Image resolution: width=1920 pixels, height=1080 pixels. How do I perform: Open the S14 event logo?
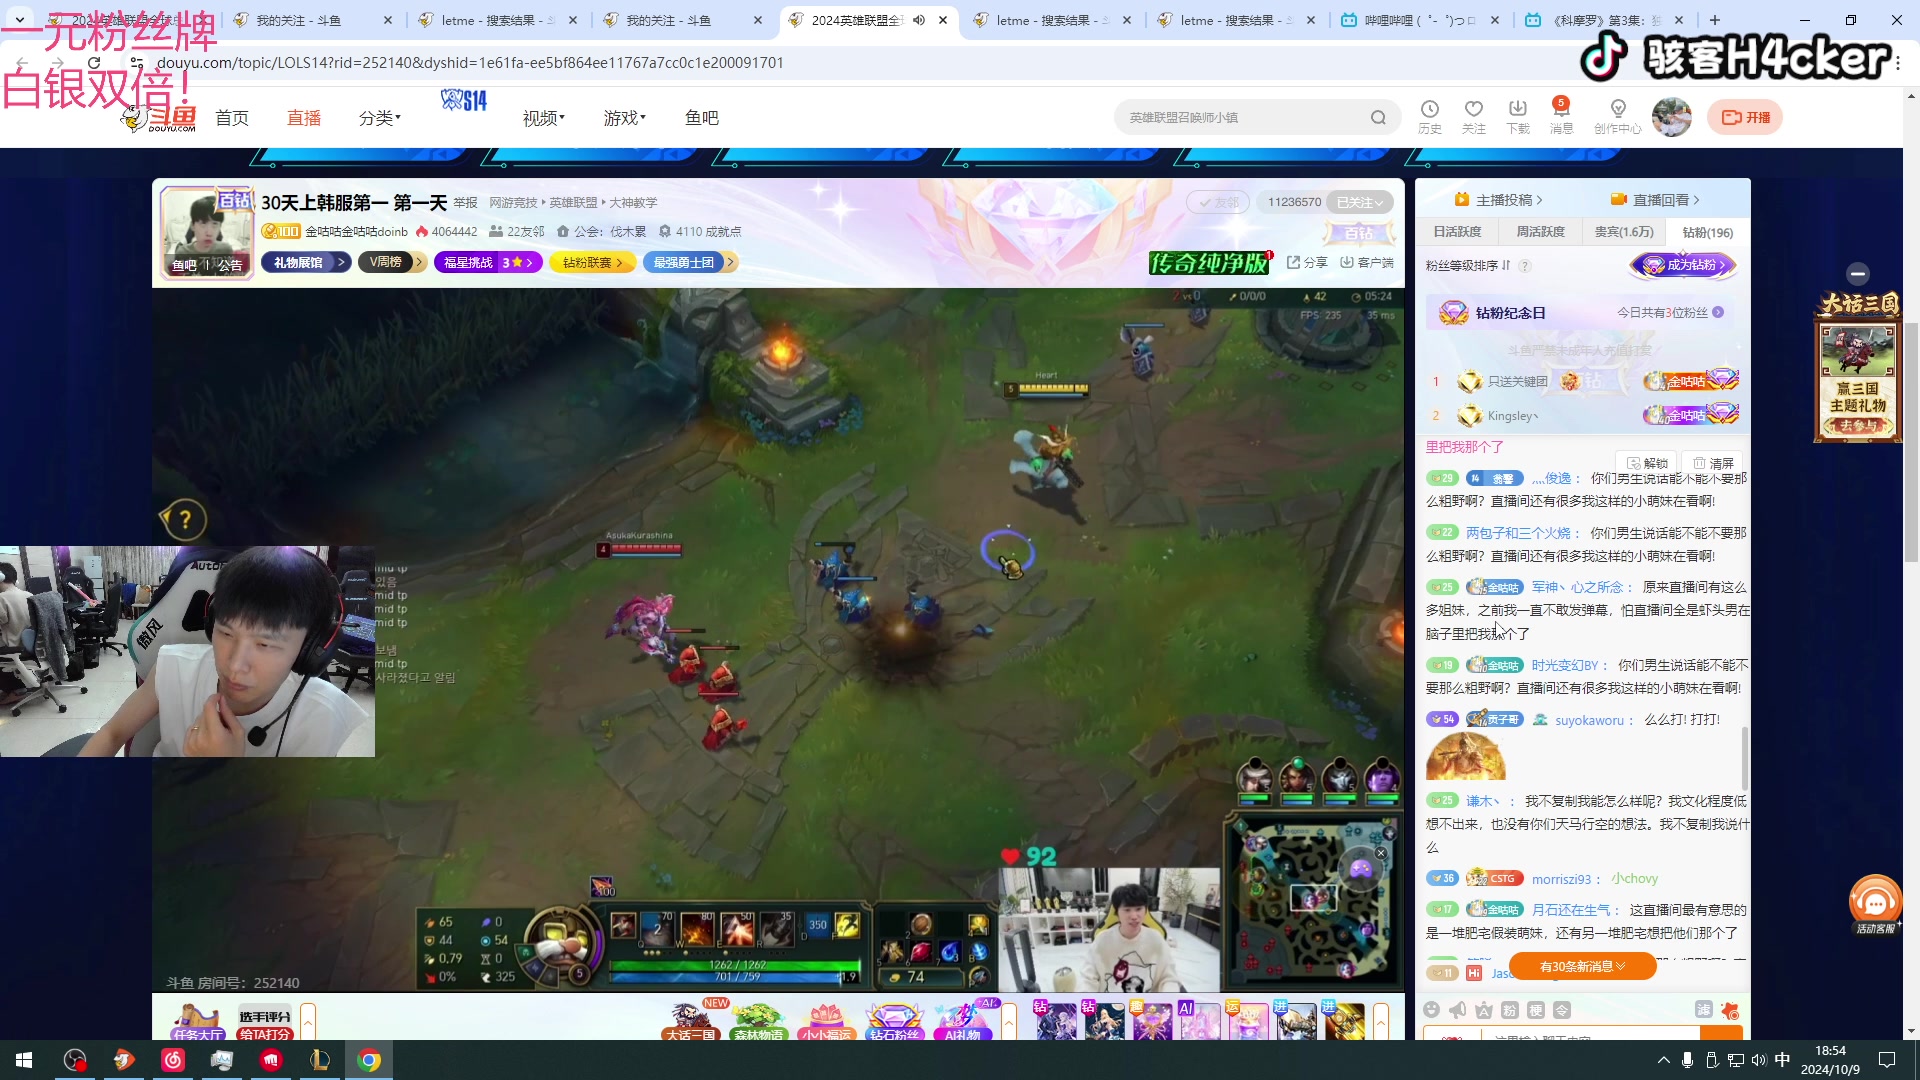point(464,100)
